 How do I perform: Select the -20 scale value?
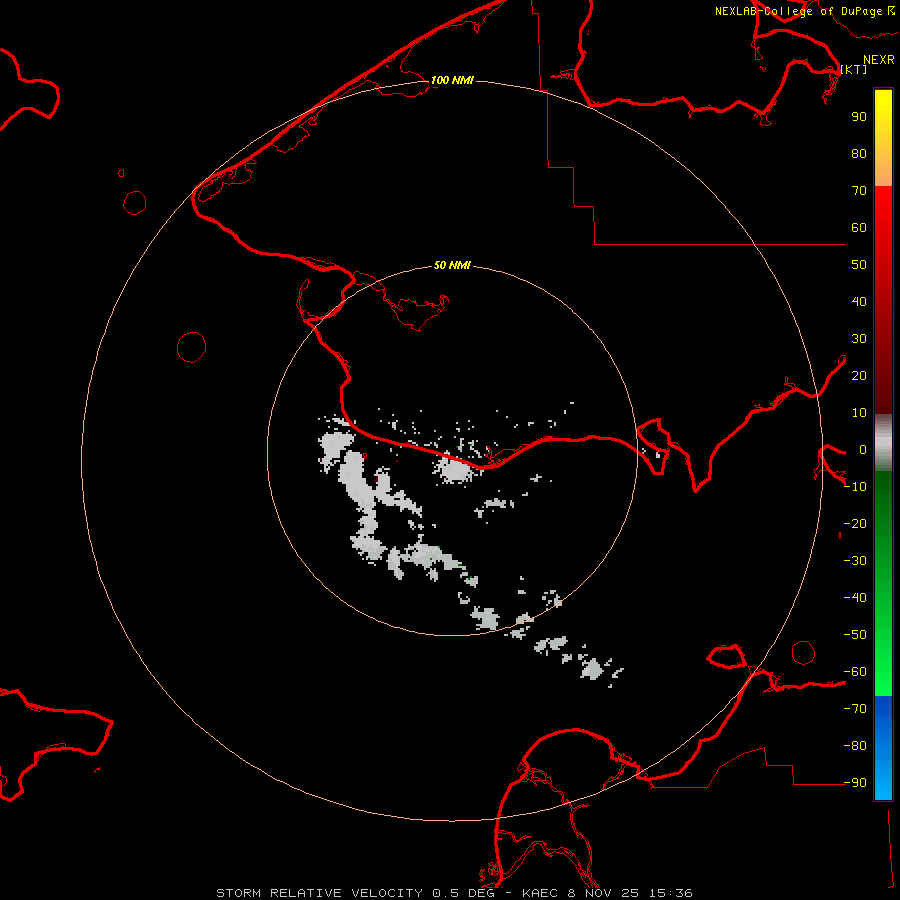[855, 523]
